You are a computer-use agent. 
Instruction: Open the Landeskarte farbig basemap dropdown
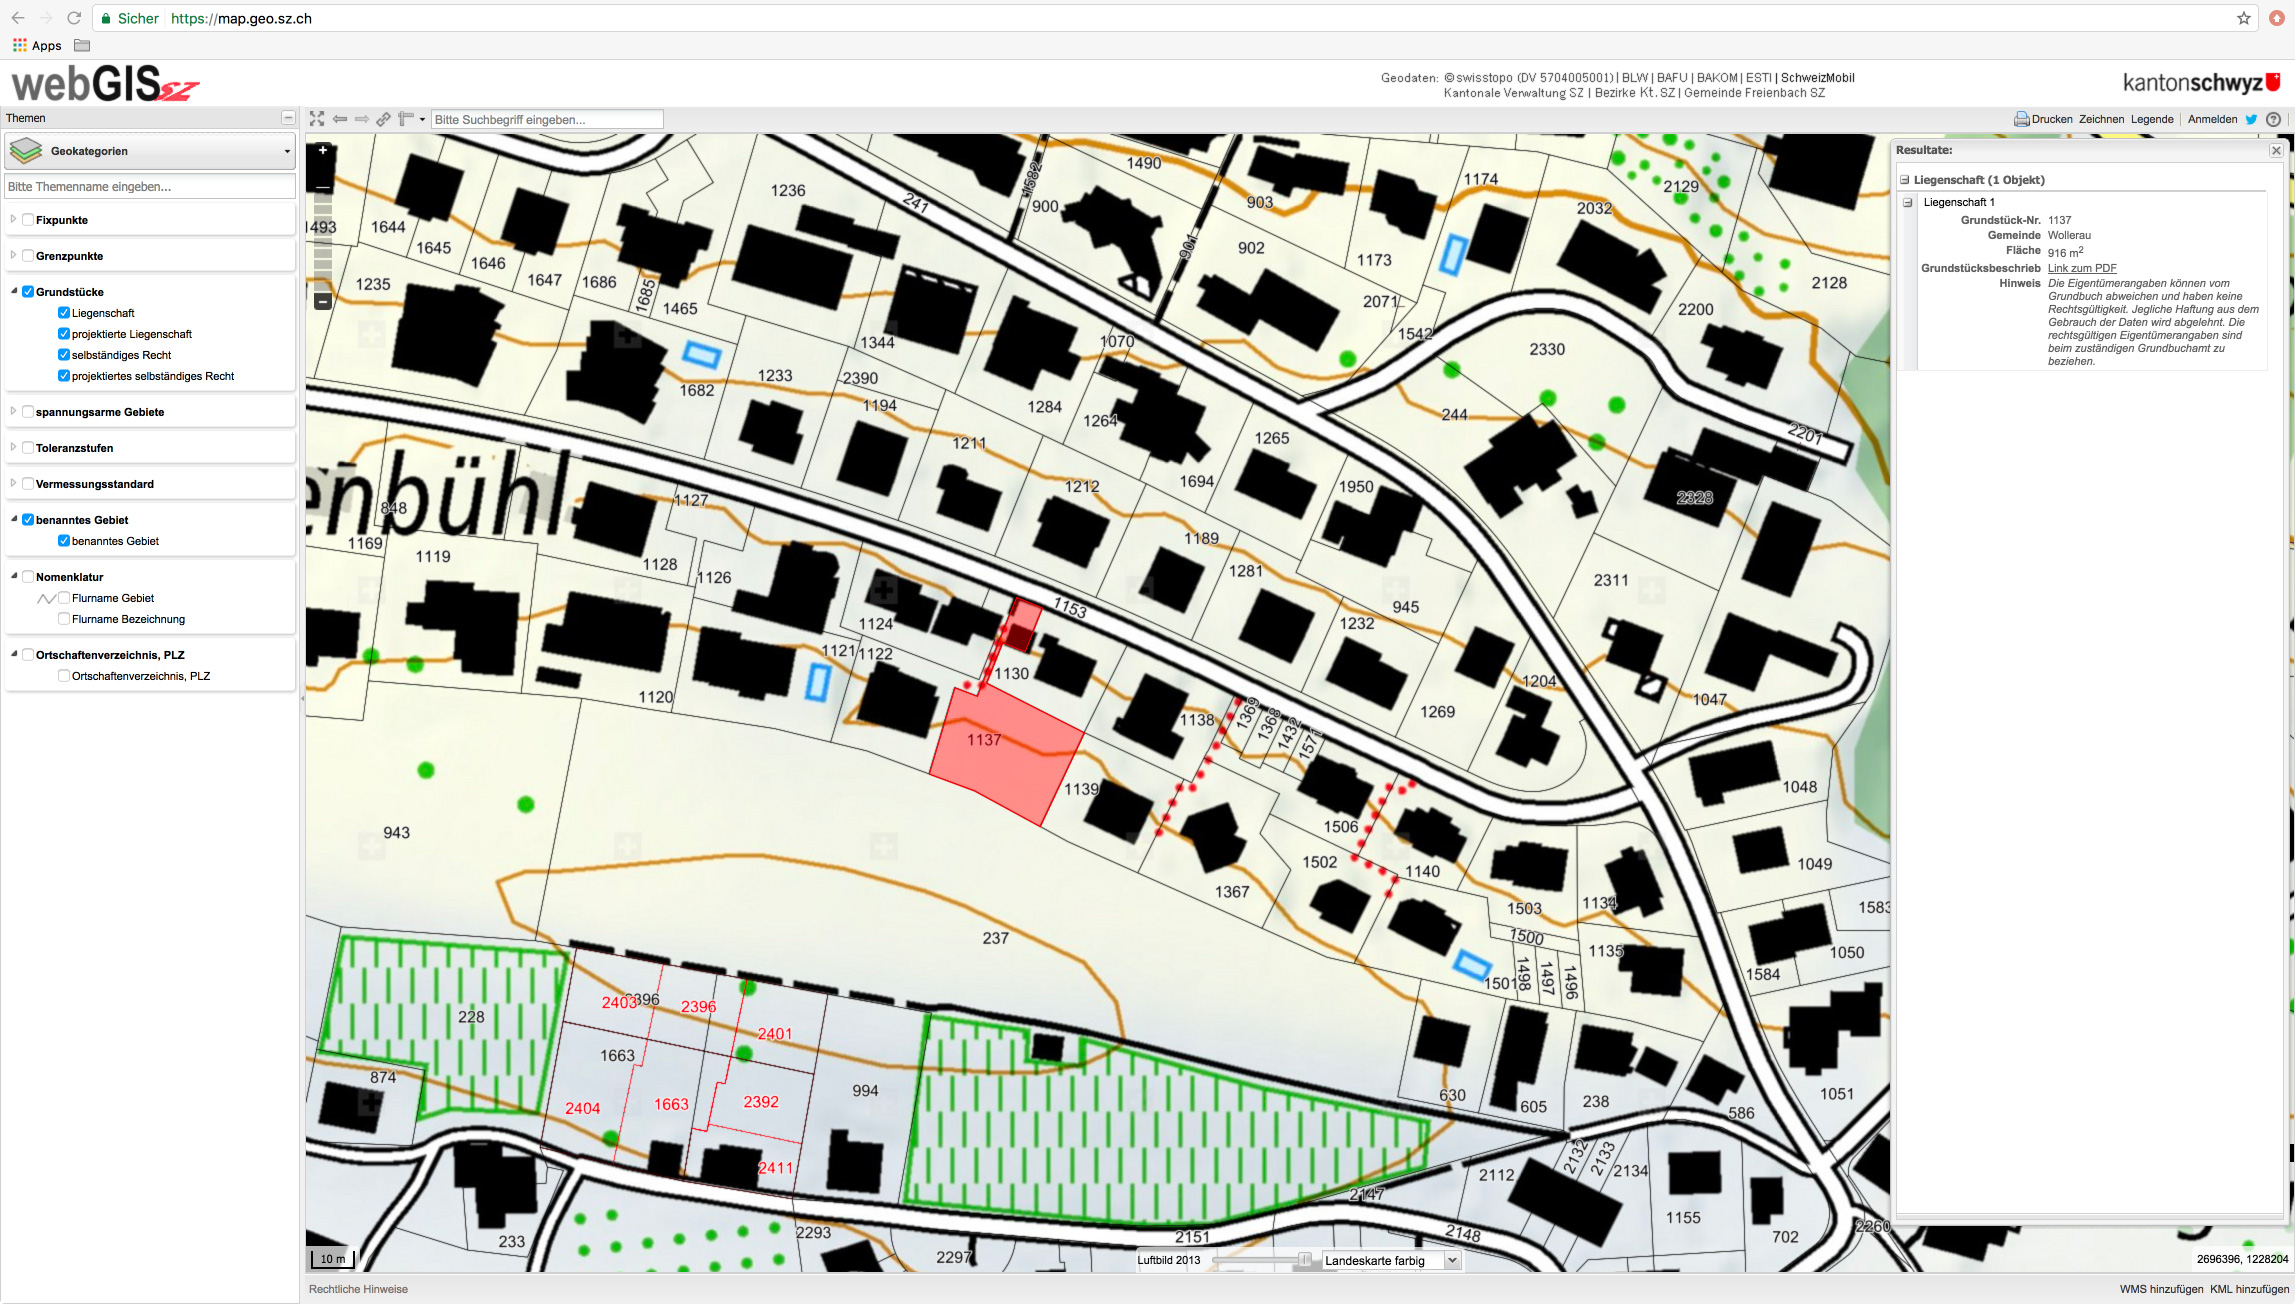1390,1260
